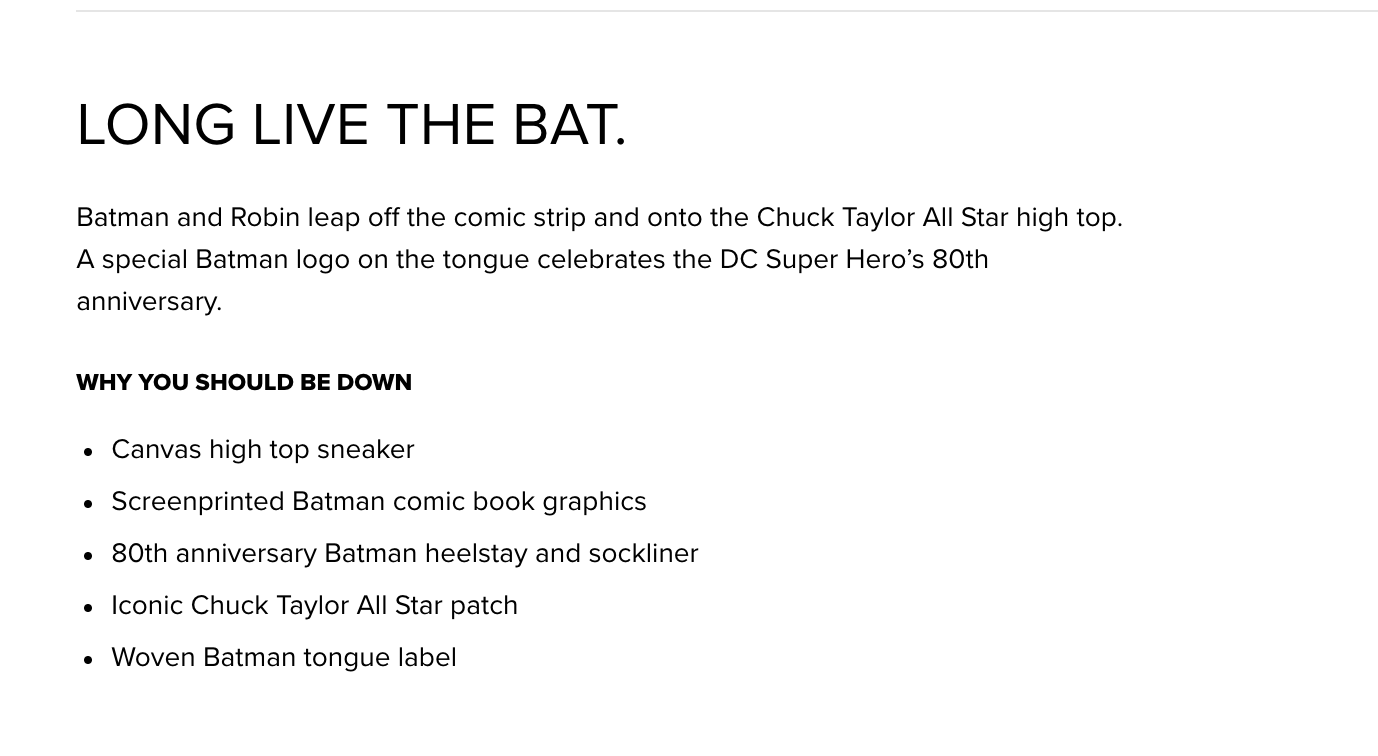Click the "WHY YOU SHOULD BE DOWN" subheading
This screenshot has height=756, width=1378.
click(244, 383)
